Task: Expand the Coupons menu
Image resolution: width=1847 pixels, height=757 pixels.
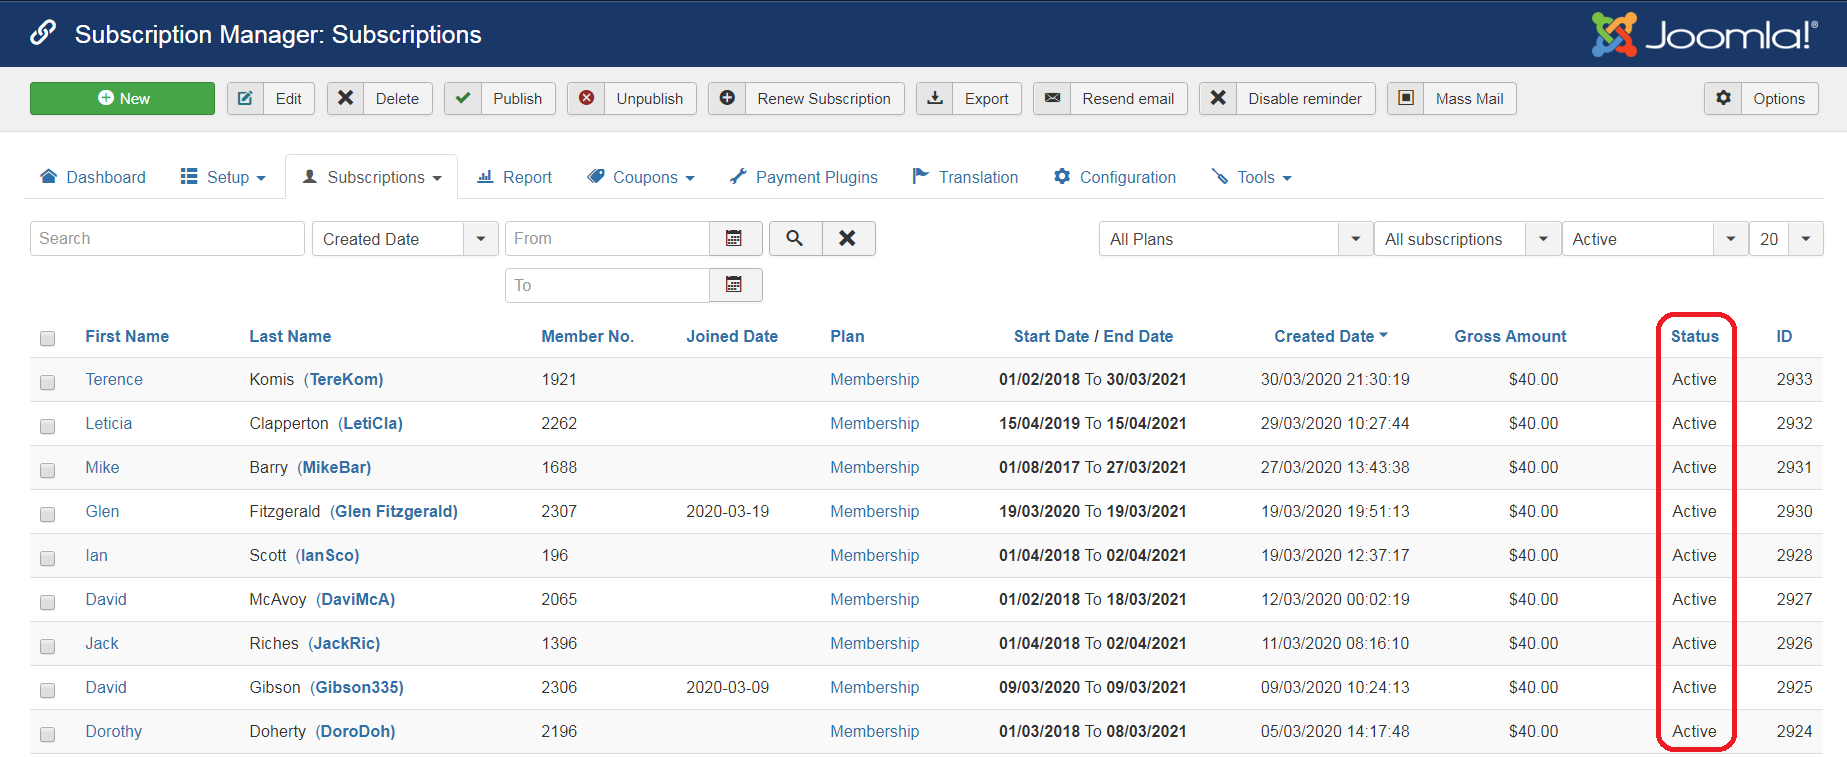Action: [641, 177]
